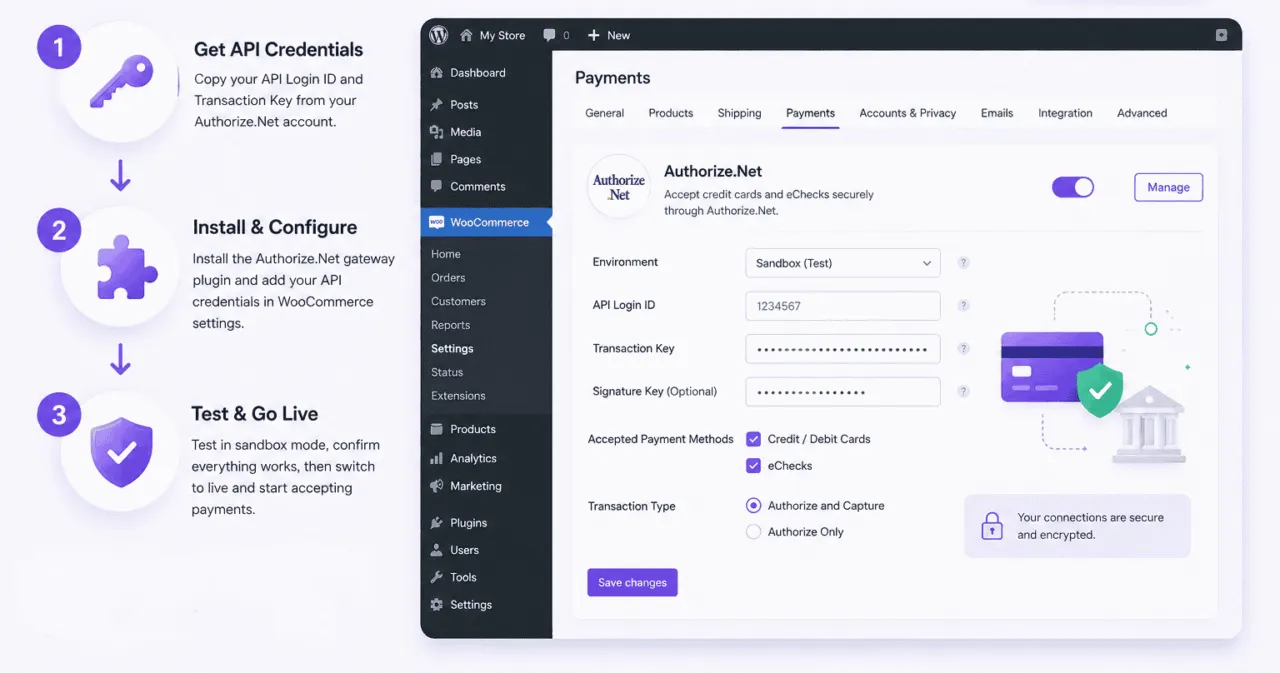
Task: Click the WooCommerce logo icon
Action: click(x=436, y=222)
